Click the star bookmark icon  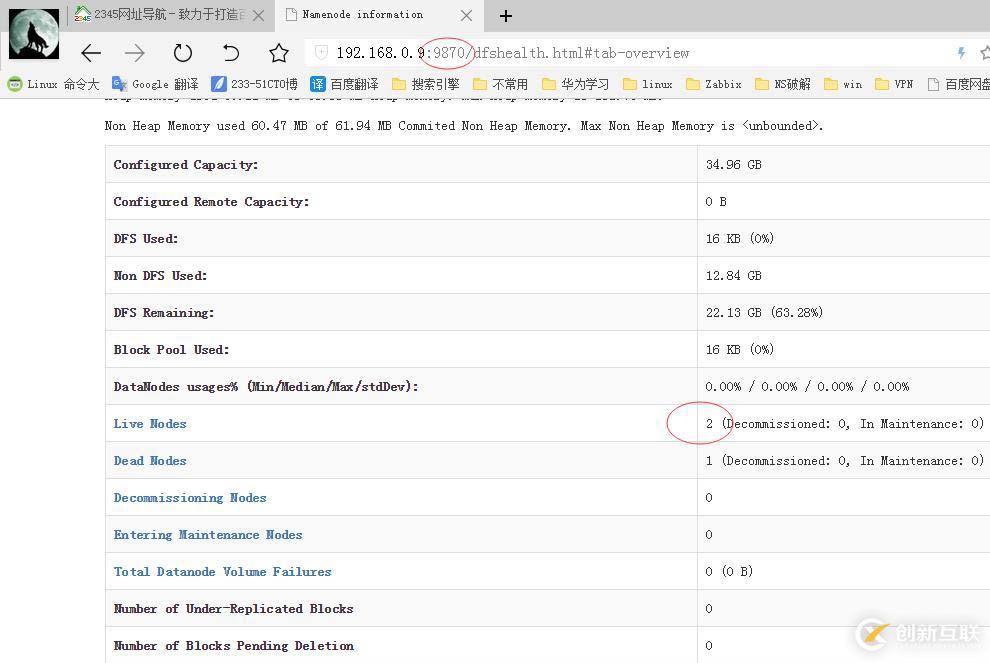click(x=278, y=53)
